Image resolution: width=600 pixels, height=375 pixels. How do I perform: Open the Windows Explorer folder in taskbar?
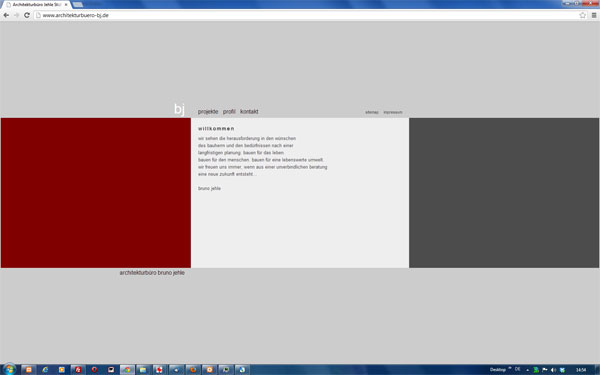pyautogui.click(x=143, y=370)
